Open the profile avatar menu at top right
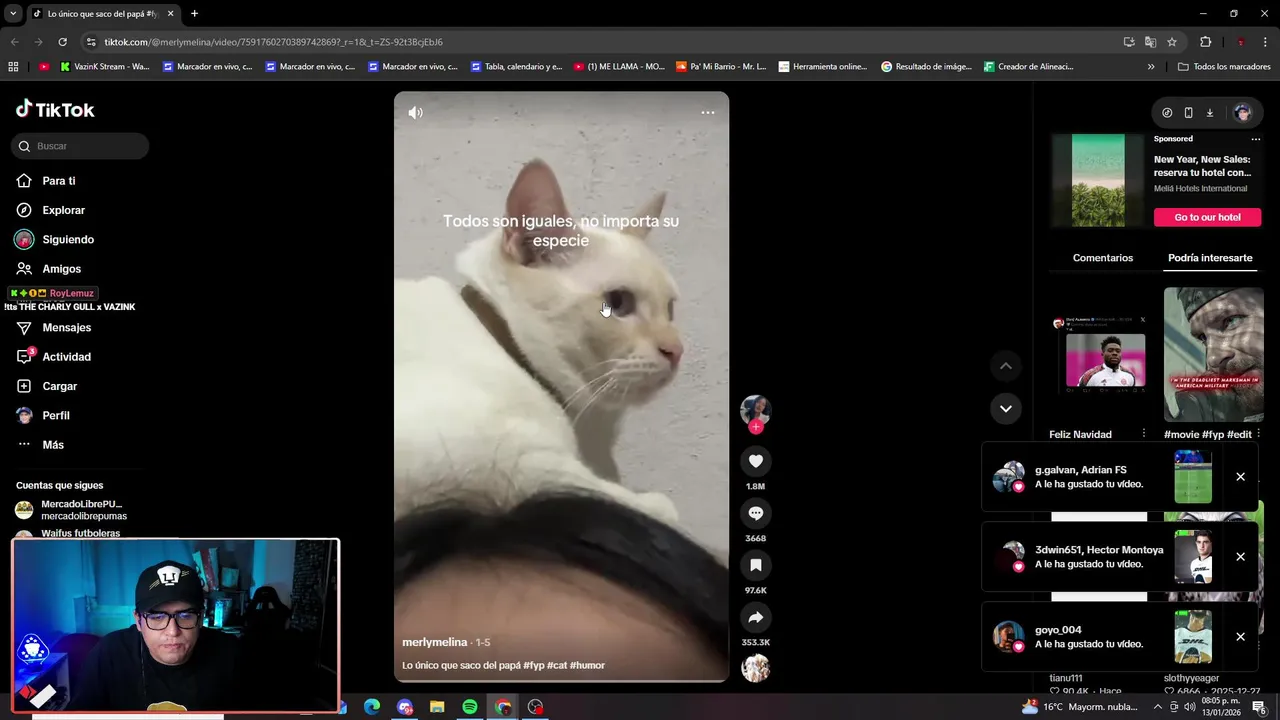 1243,113
